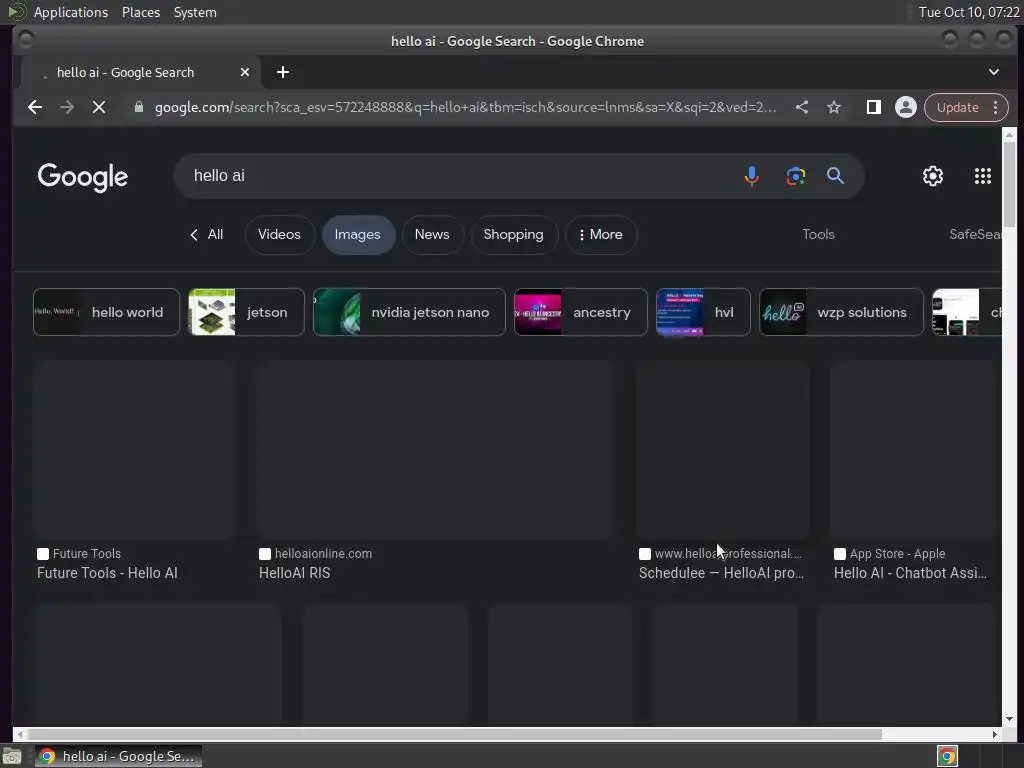Open the System menu
Image resolution: width=1024 pixels, height=768 pixels.
click(195, 12)
